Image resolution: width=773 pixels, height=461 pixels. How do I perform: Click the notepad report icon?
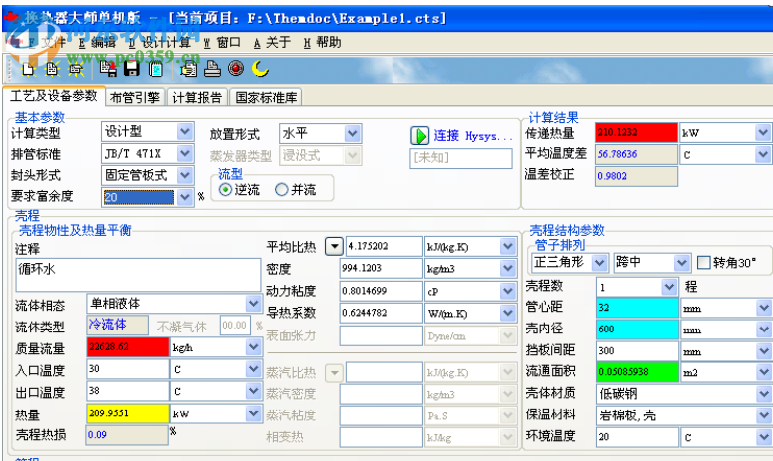coord(156,69)
